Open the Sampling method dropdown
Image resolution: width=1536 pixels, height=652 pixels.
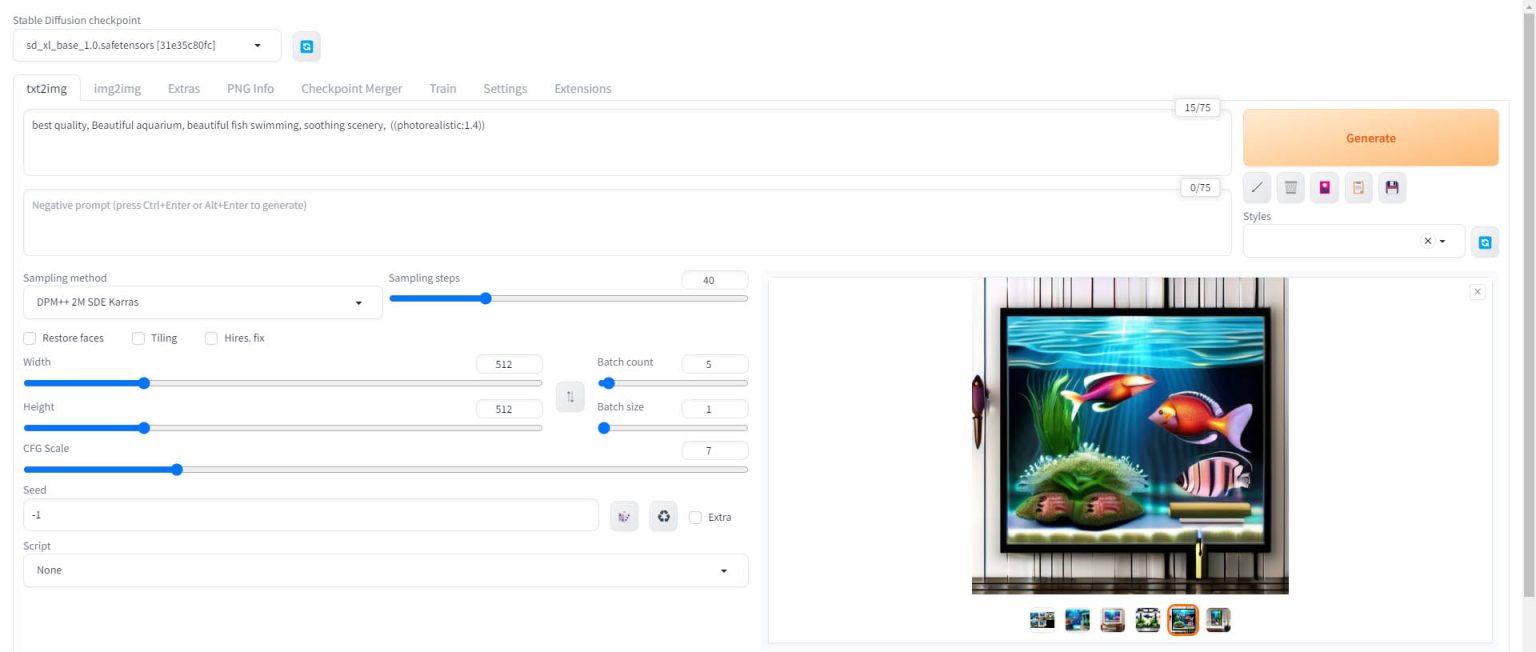coord(202,302)
